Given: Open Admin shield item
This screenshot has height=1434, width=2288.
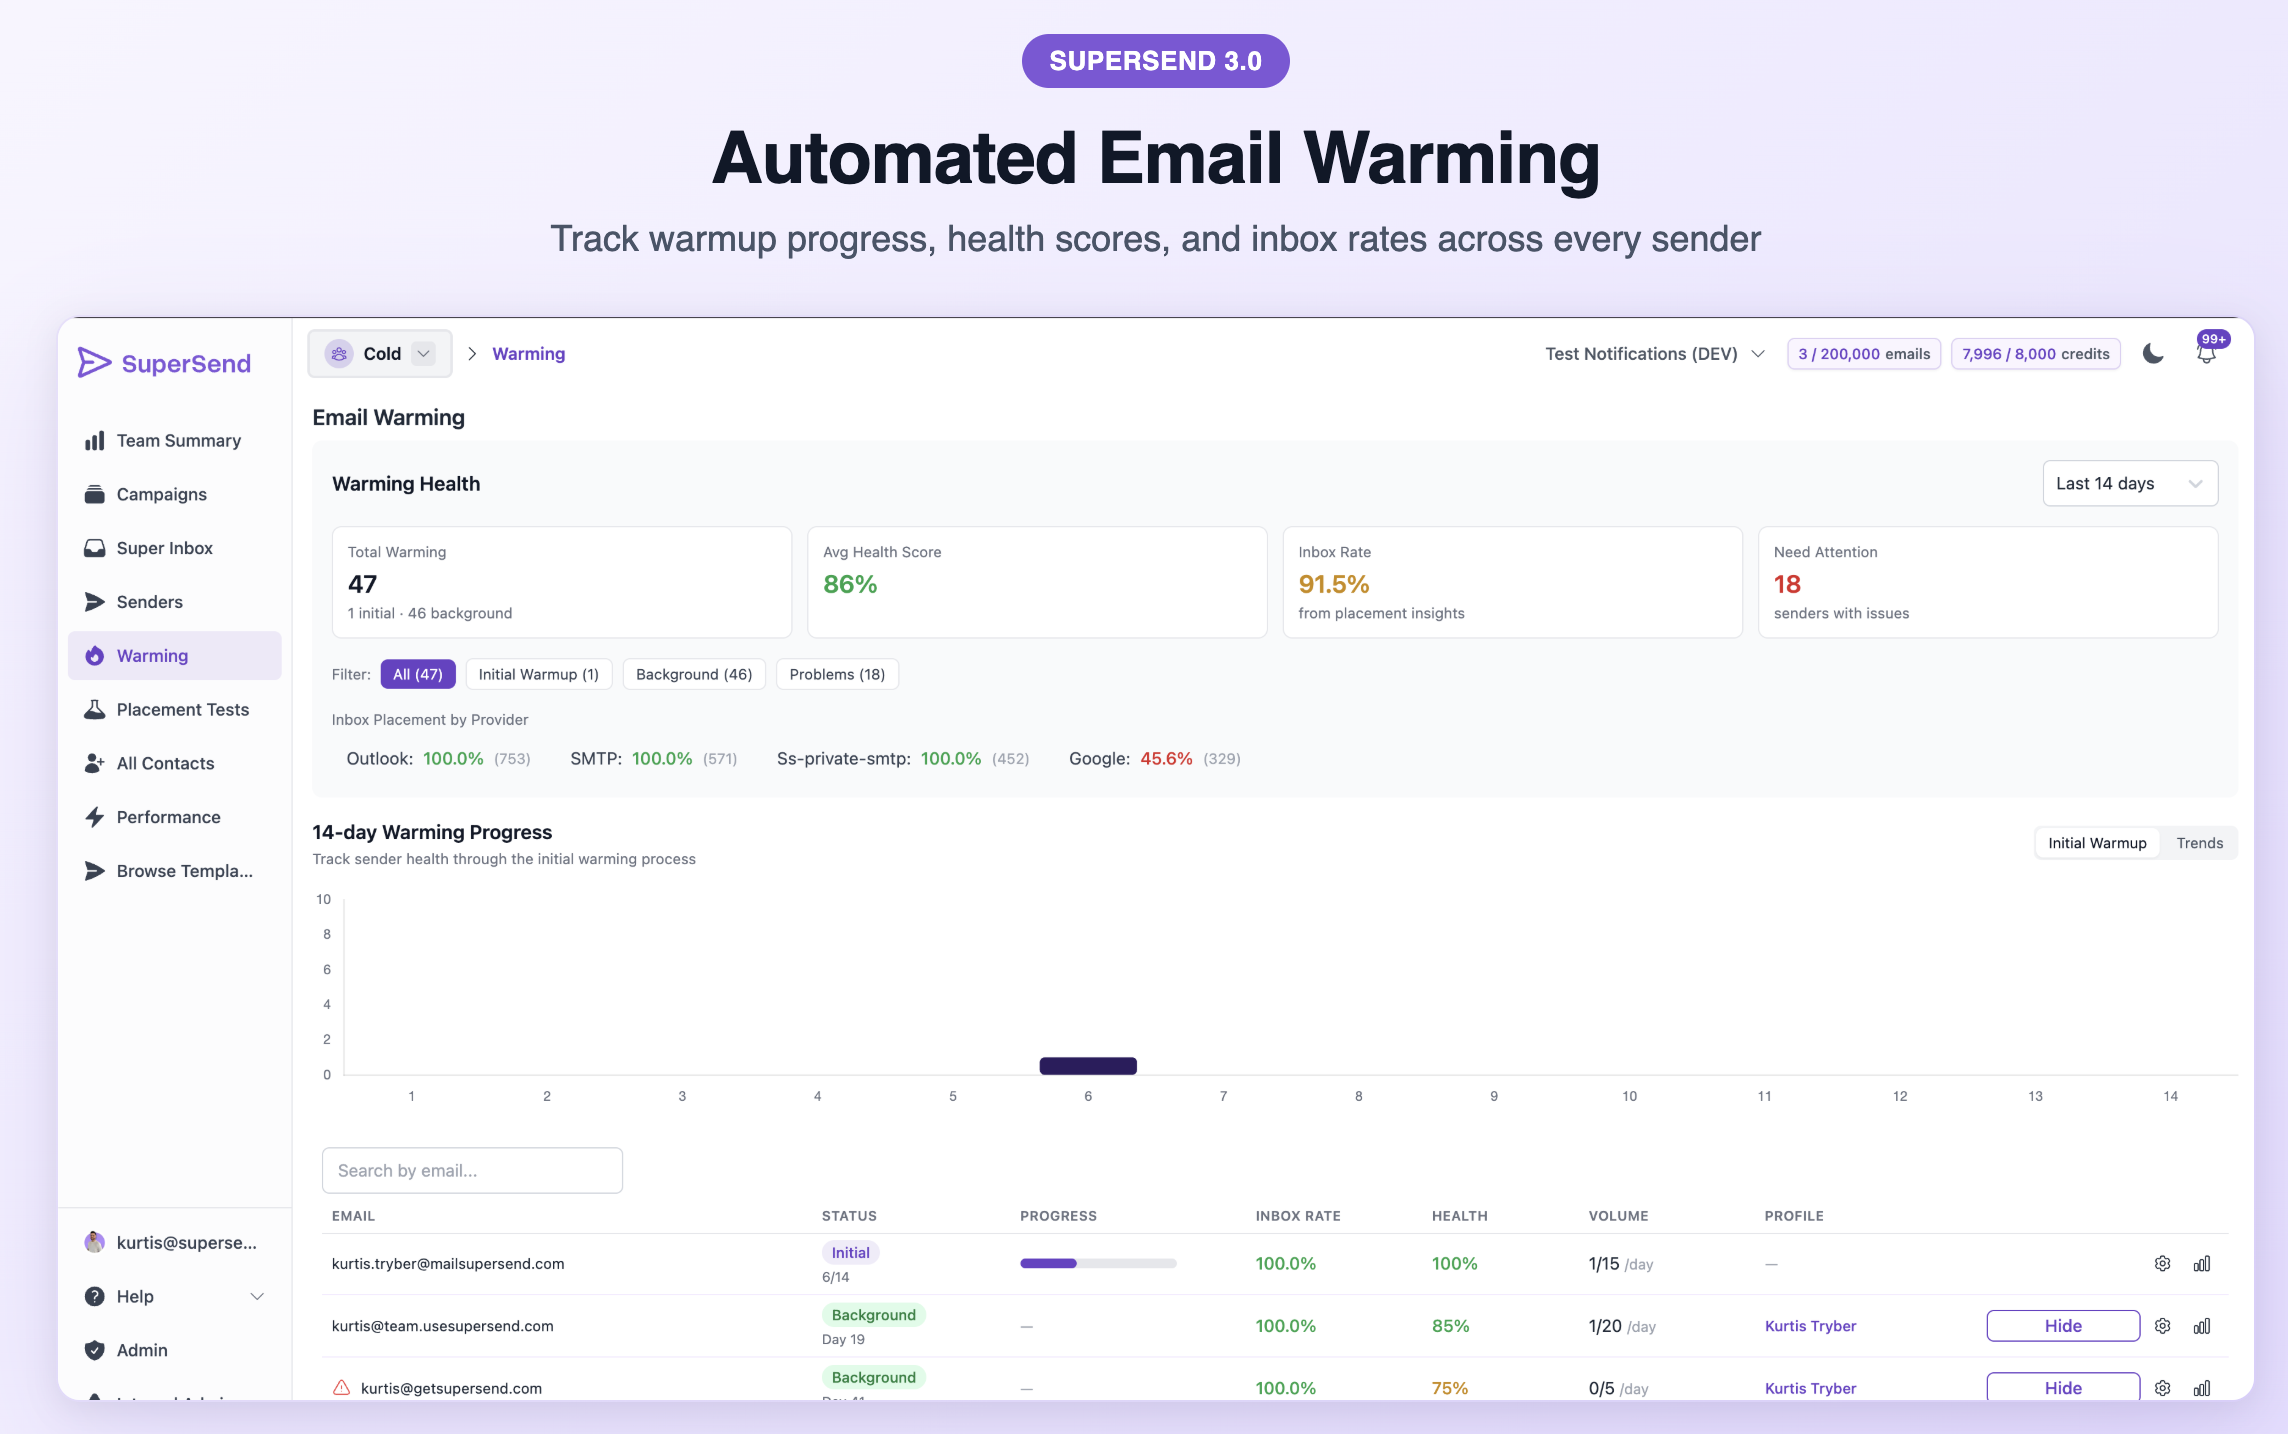Looking at the screenshot, I should pyautogui.click(x=142, y=1350).
